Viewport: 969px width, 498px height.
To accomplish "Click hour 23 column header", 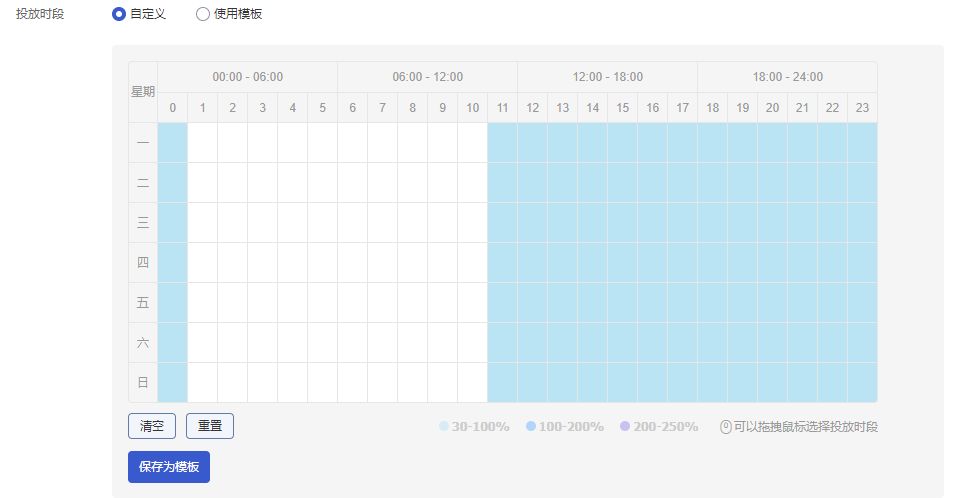I will (x=862, y=108).
